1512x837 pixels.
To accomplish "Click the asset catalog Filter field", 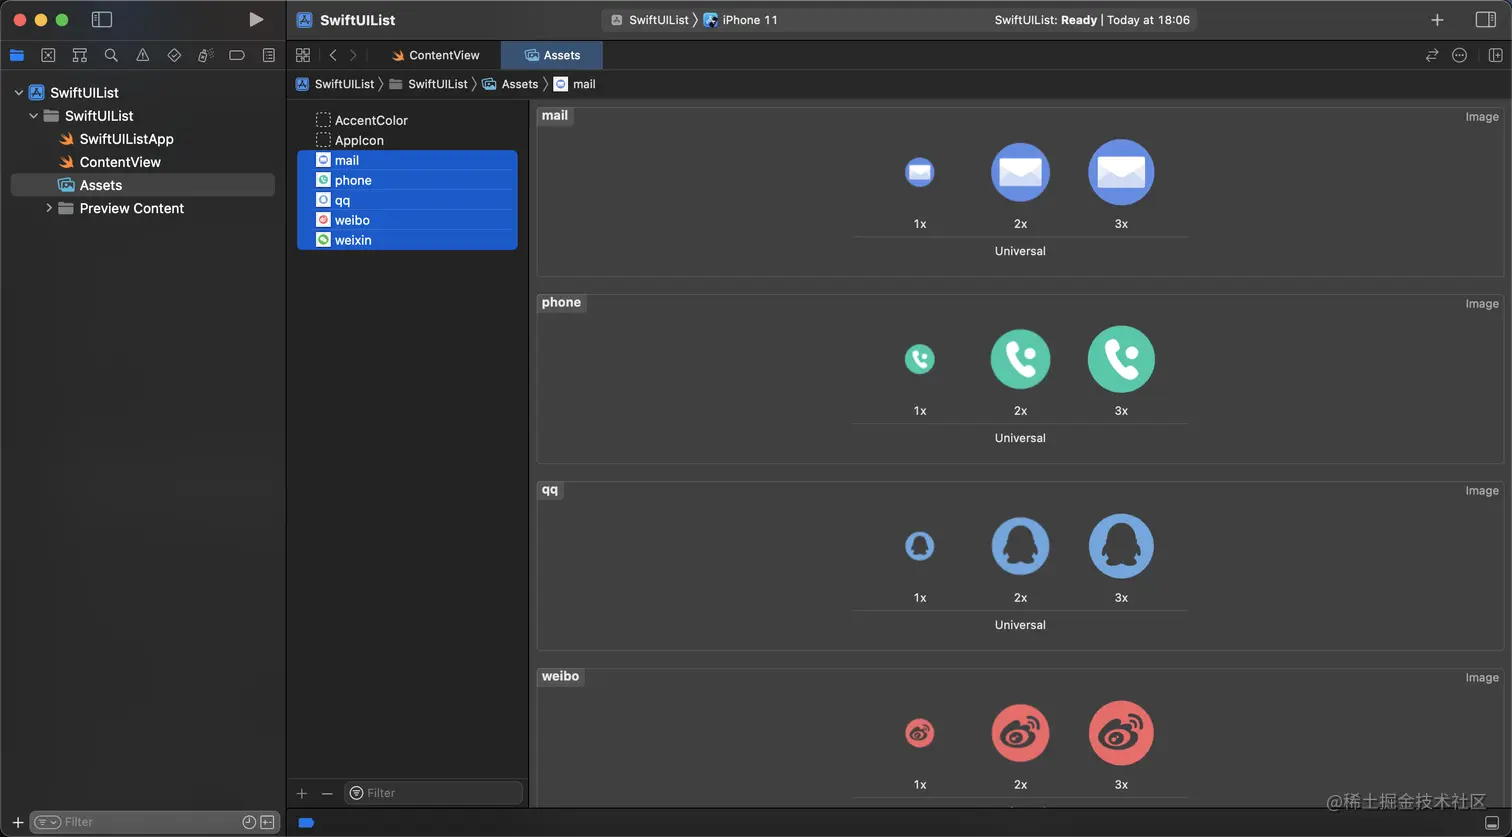I will (x=434, y=793).
